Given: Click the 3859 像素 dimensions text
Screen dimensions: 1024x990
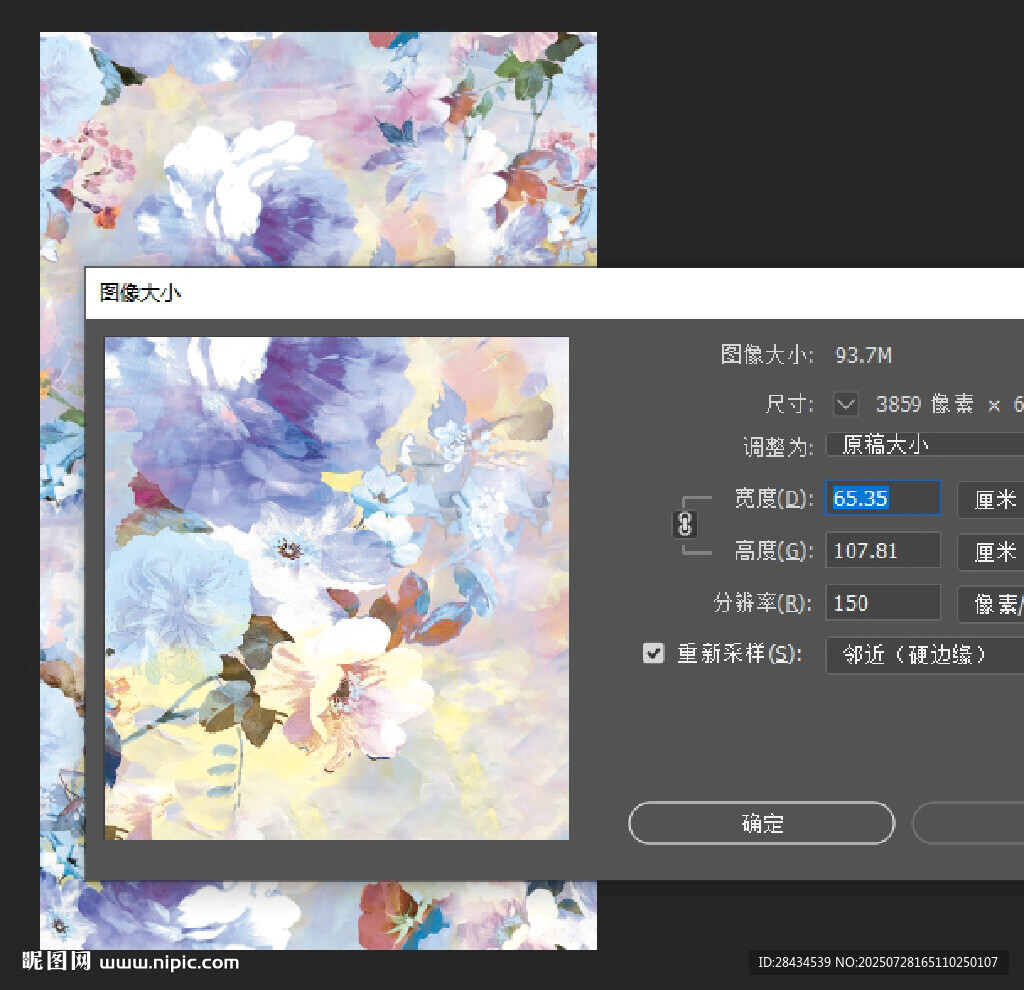Looking at the screenshot, I should pyautogui.click(x=924, y=404).
